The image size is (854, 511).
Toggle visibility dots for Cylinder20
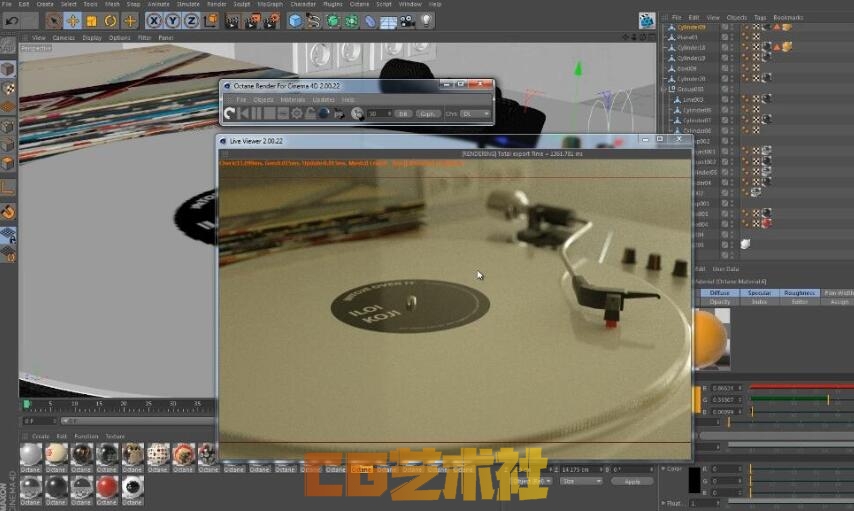pos(731,79)
